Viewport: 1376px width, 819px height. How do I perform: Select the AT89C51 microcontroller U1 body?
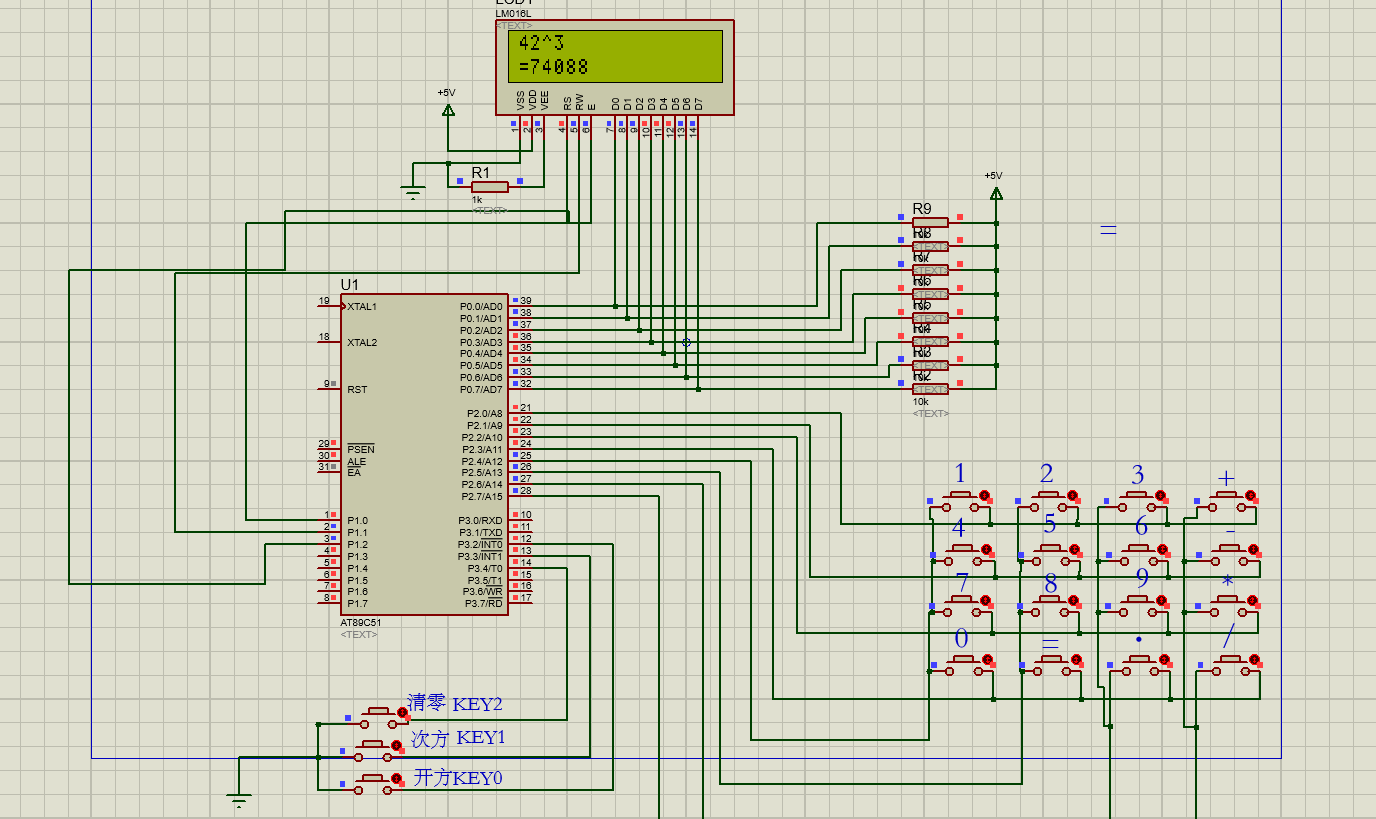pos(423,454)
